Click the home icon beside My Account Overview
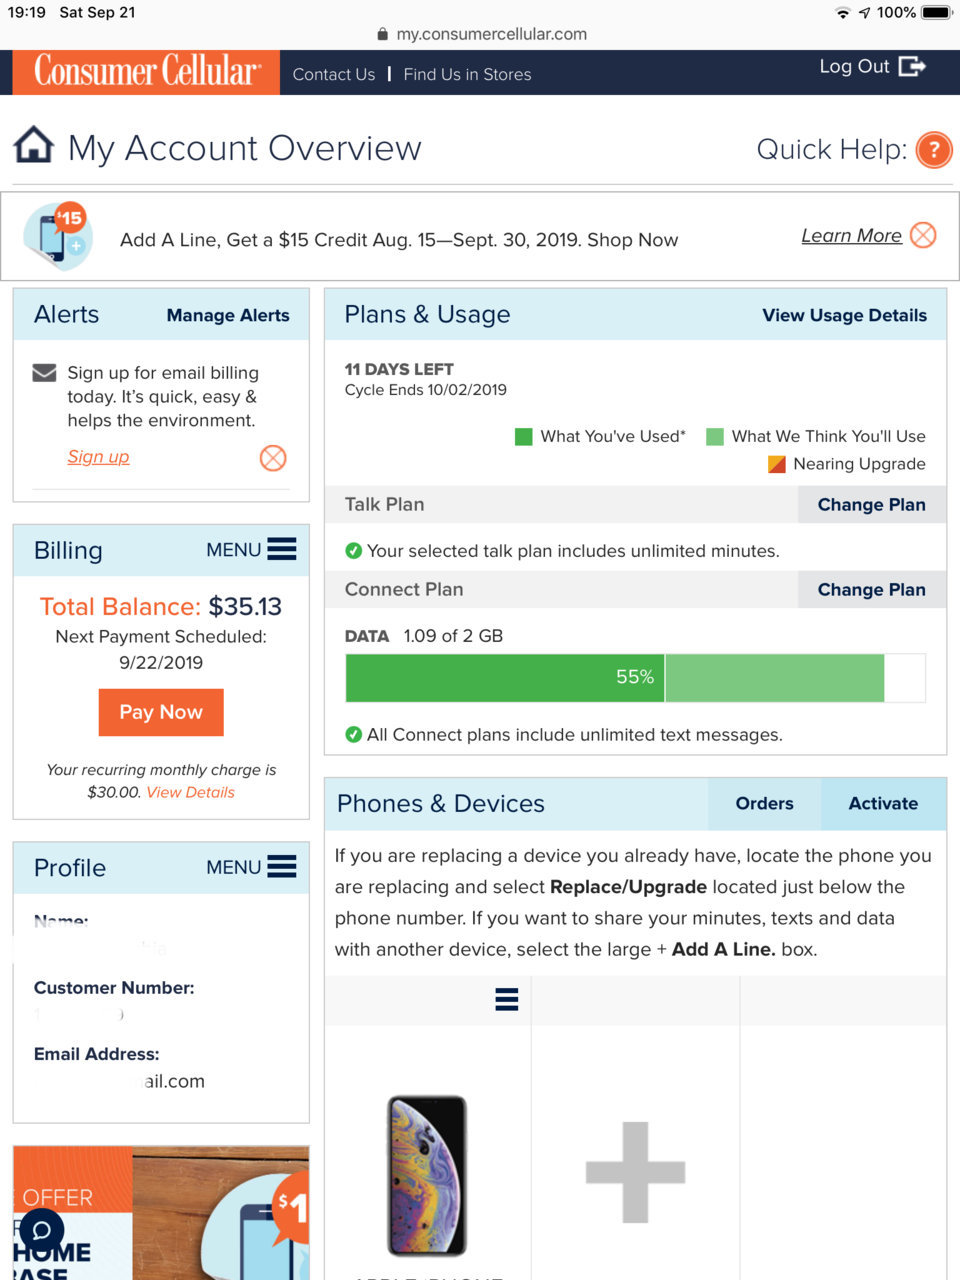This screenshot has width=960, height=1280. (x=33, y=145)
